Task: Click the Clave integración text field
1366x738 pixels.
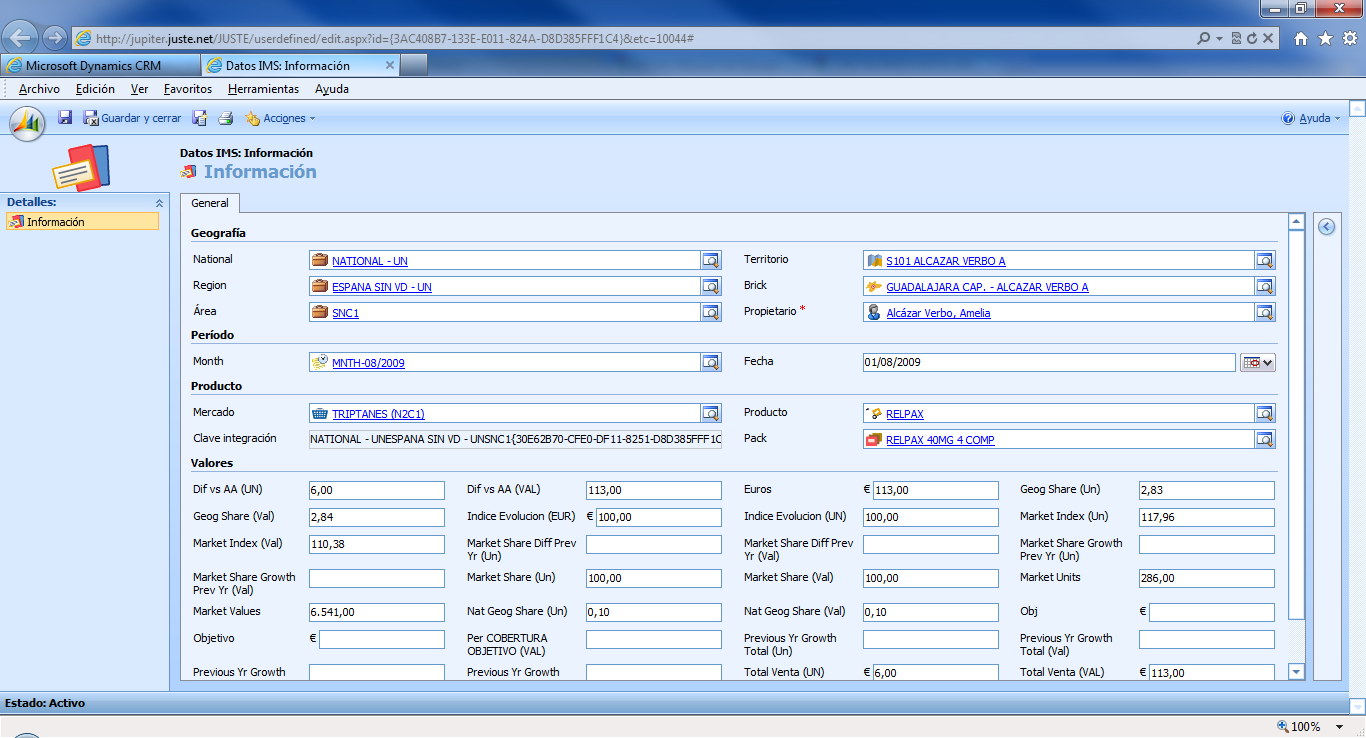Action: 515,439
